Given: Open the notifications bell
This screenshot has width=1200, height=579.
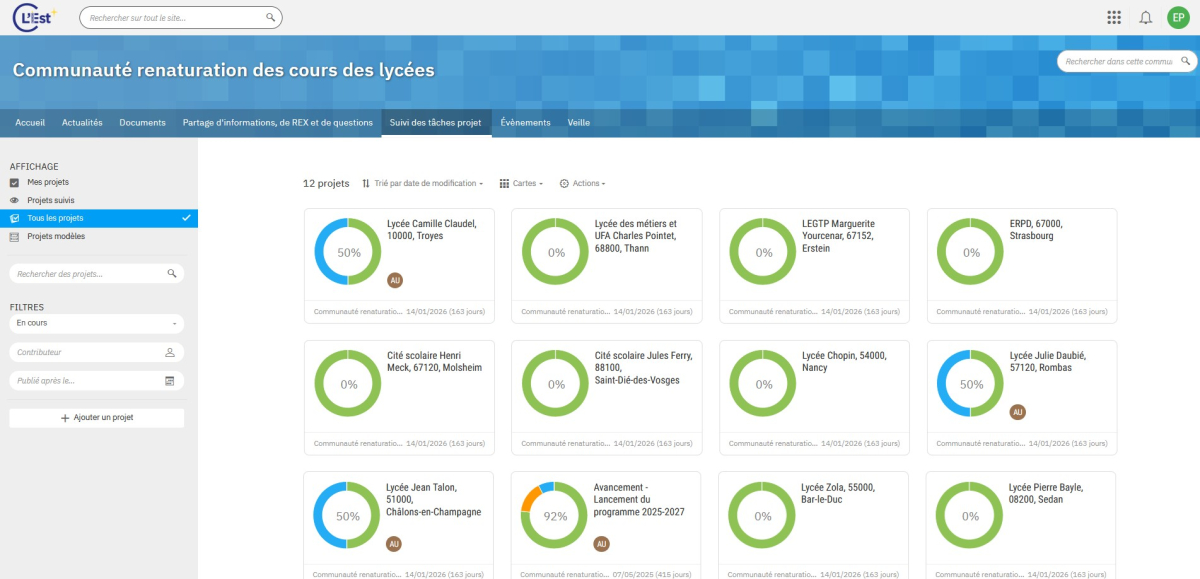Looking at the screenshot, I should click(x=1146, y=17).
